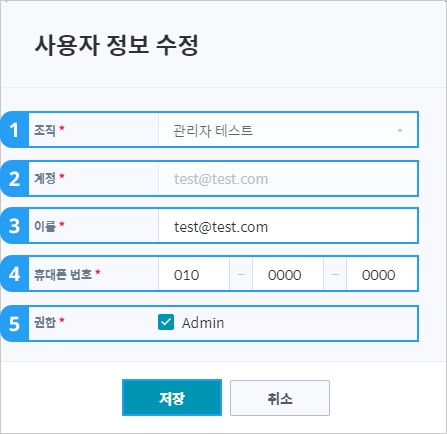Open the 조직 dropdown arrow
This screenshot has width=447, height=434.
pos(400,131)
